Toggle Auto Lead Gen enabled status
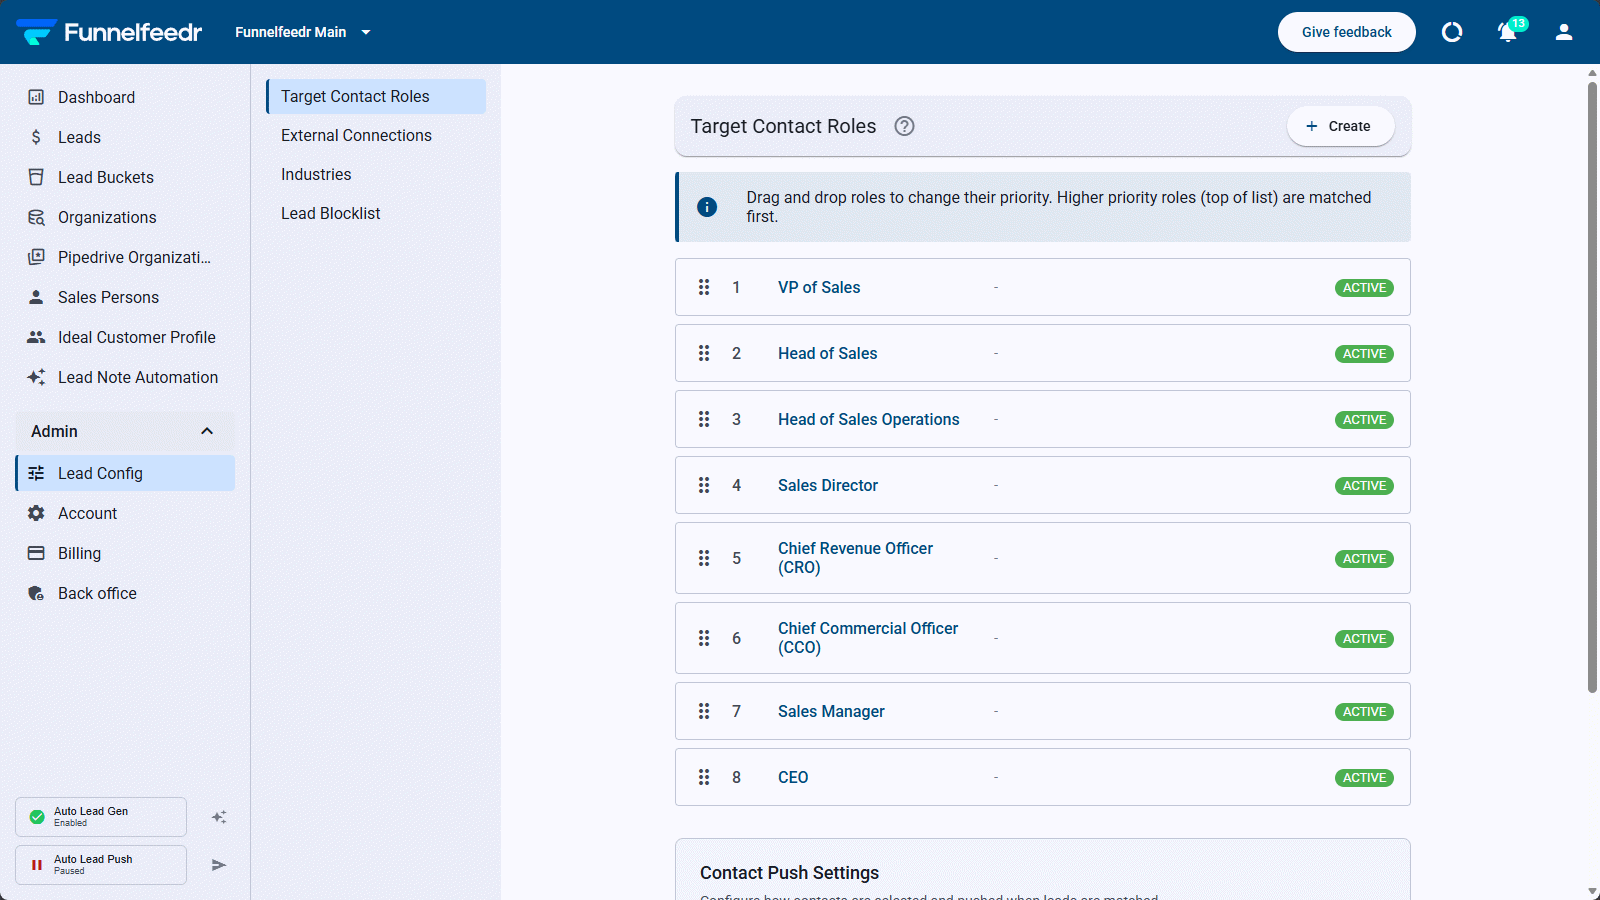This screenshot has width=1600, height=900. tap(101, 817)
